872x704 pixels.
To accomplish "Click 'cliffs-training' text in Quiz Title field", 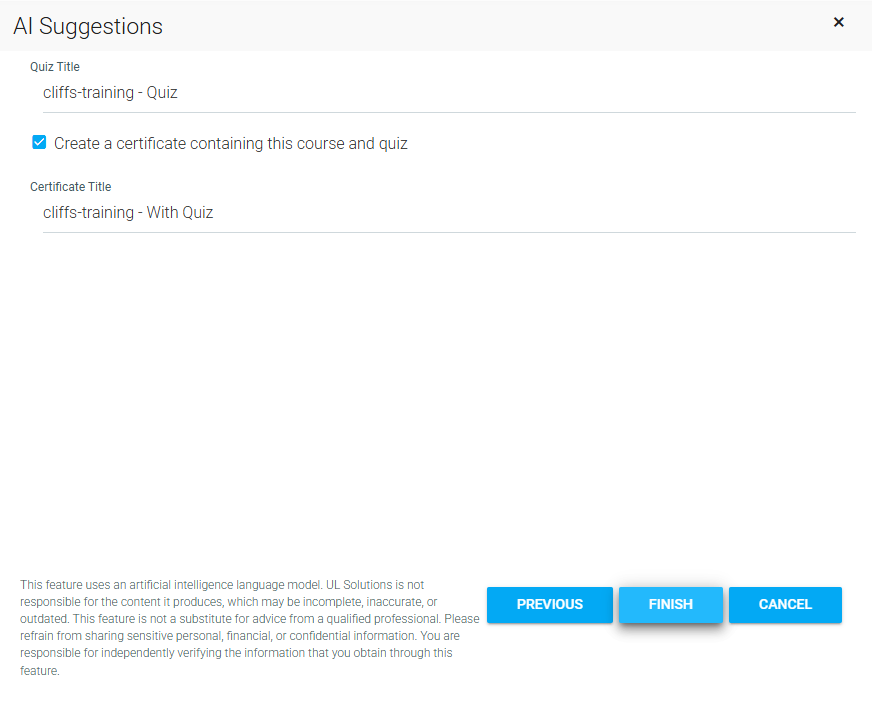I will (x=88, y=93).
